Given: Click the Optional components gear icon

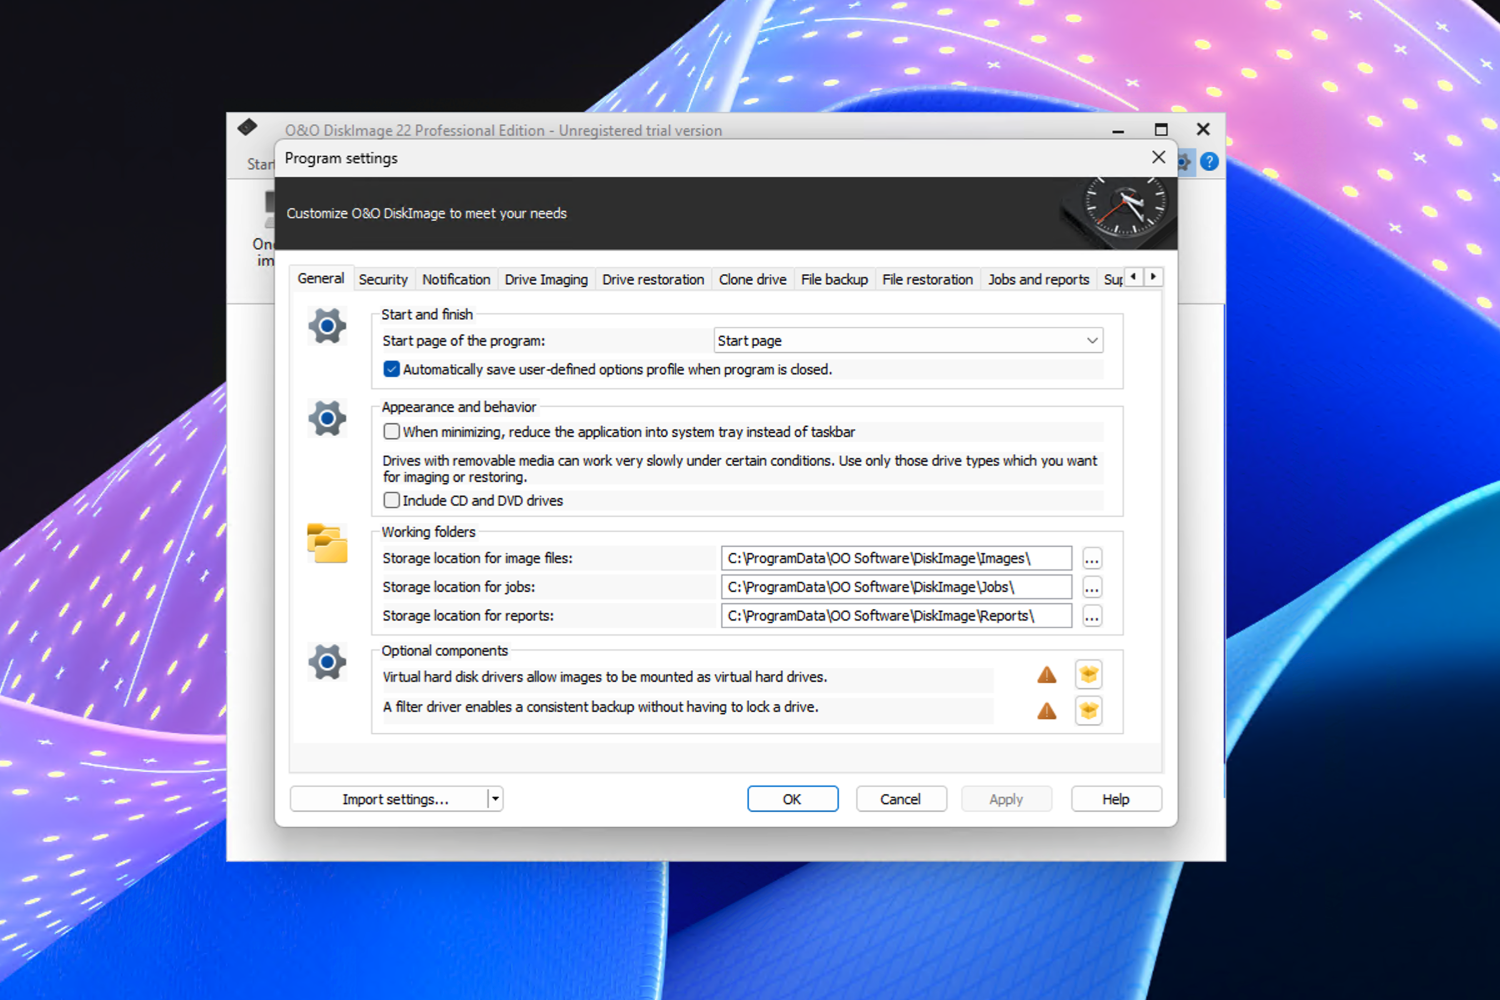Looking at the screenshot, I should click(x=327, y=662).
